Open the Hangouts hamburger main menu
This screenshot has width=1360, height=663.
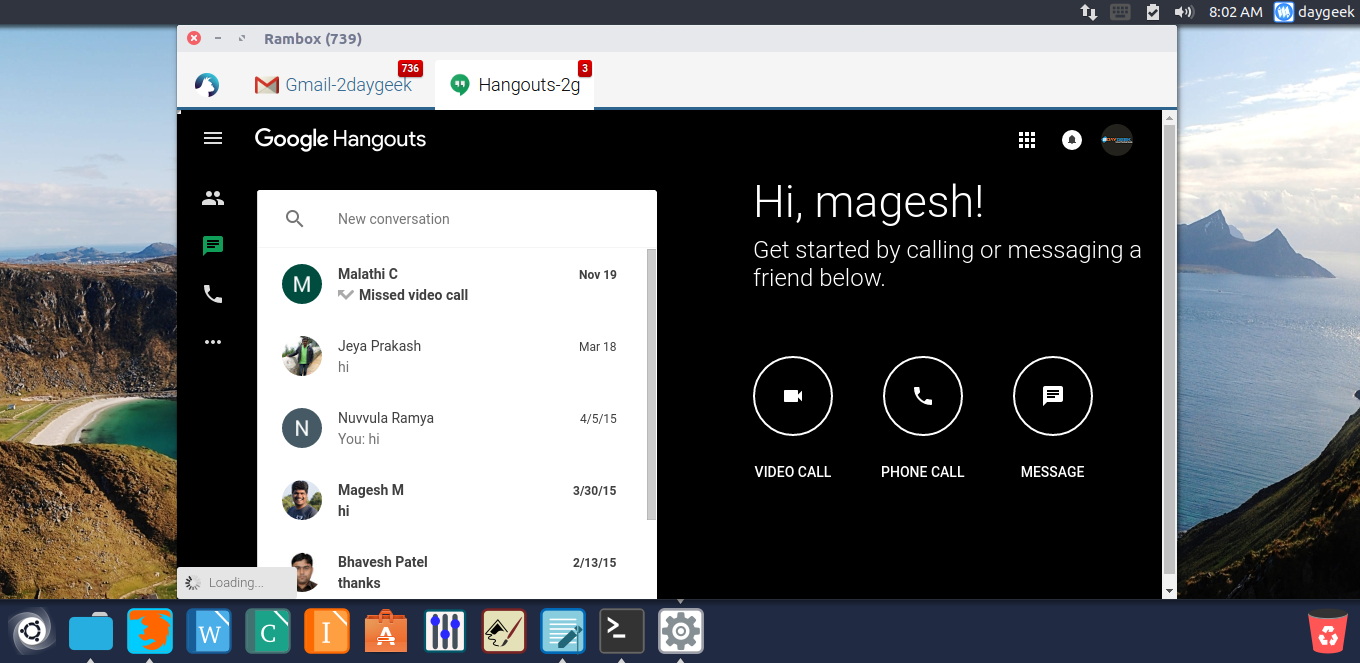(213, 139)
